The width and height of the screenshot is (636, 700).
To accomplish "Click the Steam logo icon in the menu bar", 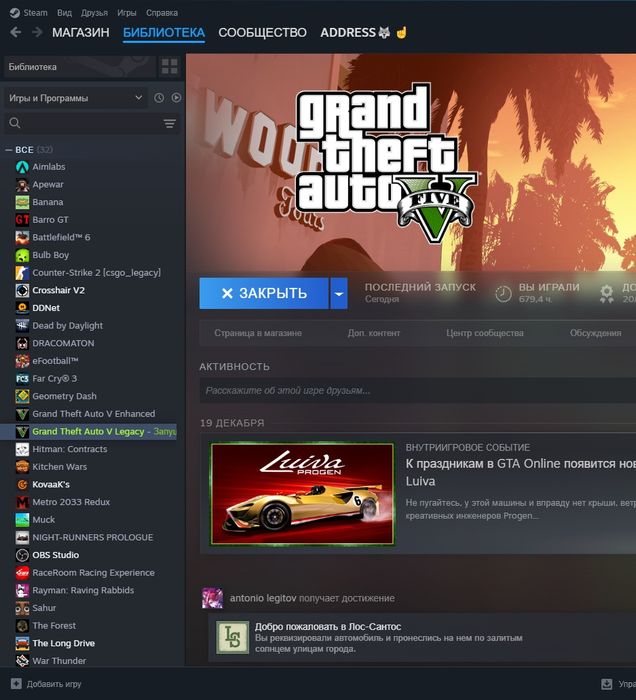I will click(x=15, y=12).
